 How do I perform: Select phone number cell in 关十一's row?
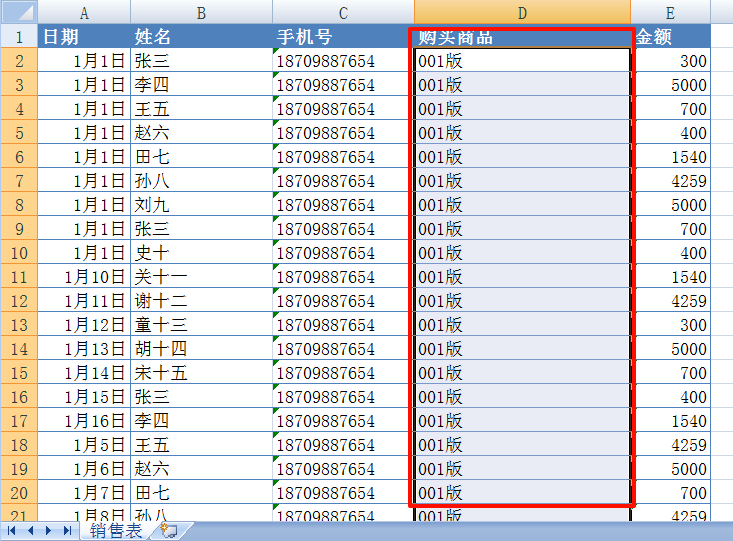pos(343,276)
